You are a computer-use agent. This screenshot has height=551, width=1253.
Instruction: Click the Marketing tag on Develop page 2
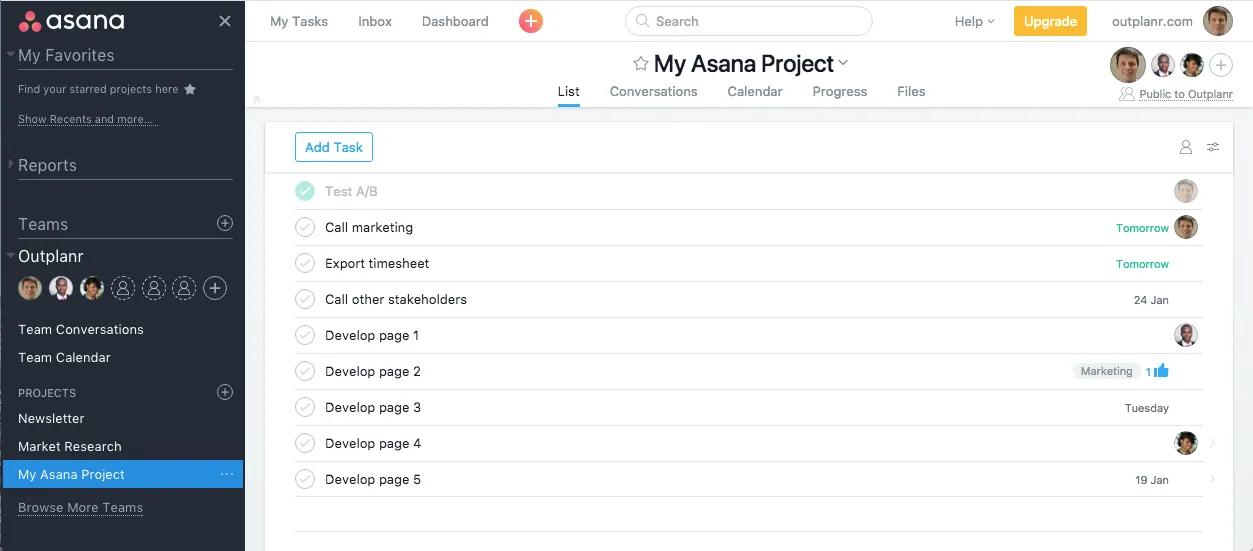point(1106,371)
